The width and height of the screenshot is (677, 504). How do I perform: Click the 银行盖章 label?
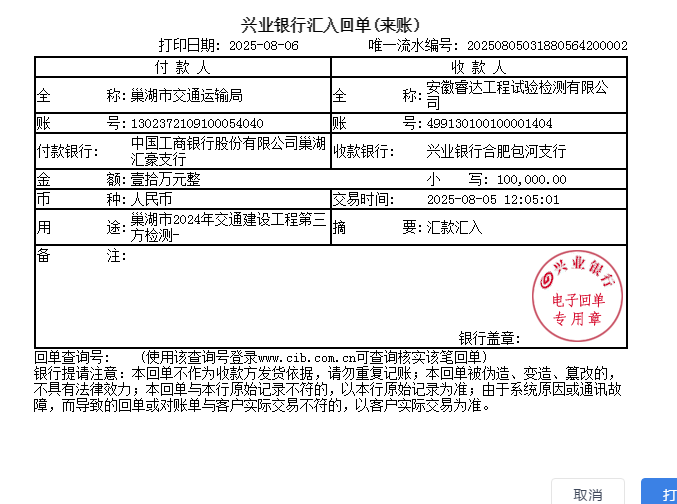click(x=486, y=338)
